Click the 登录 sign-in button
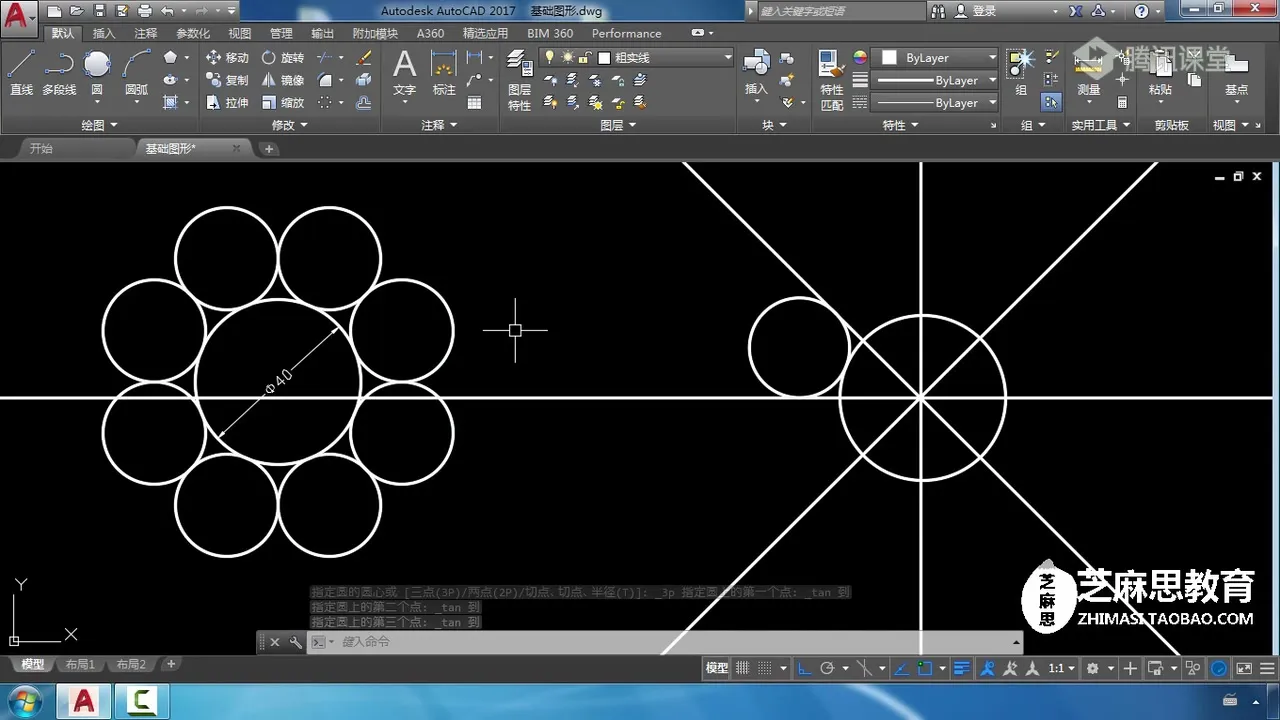 click(983, 11)
